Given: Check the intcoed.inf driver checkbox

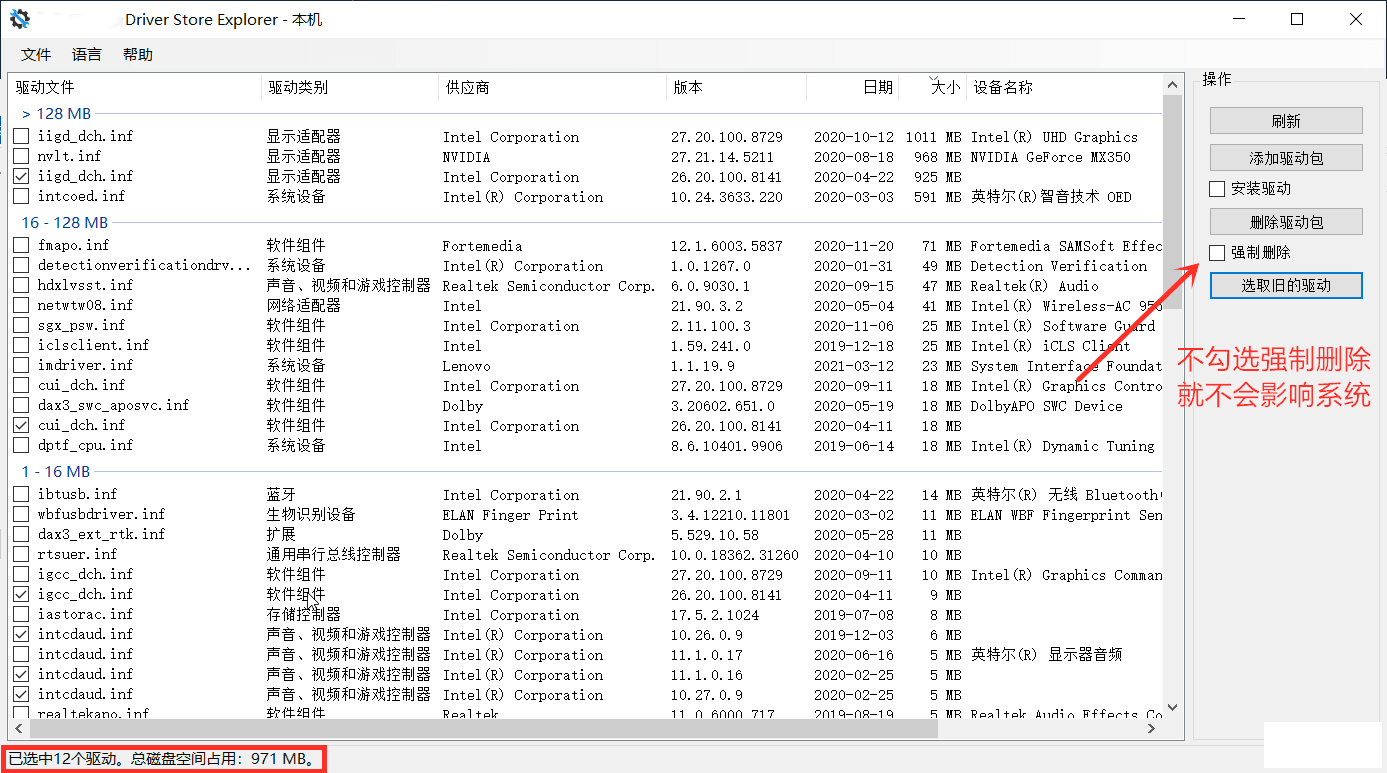Looking at the screenshot, I should pyautogui.click(x=21, y=197).
